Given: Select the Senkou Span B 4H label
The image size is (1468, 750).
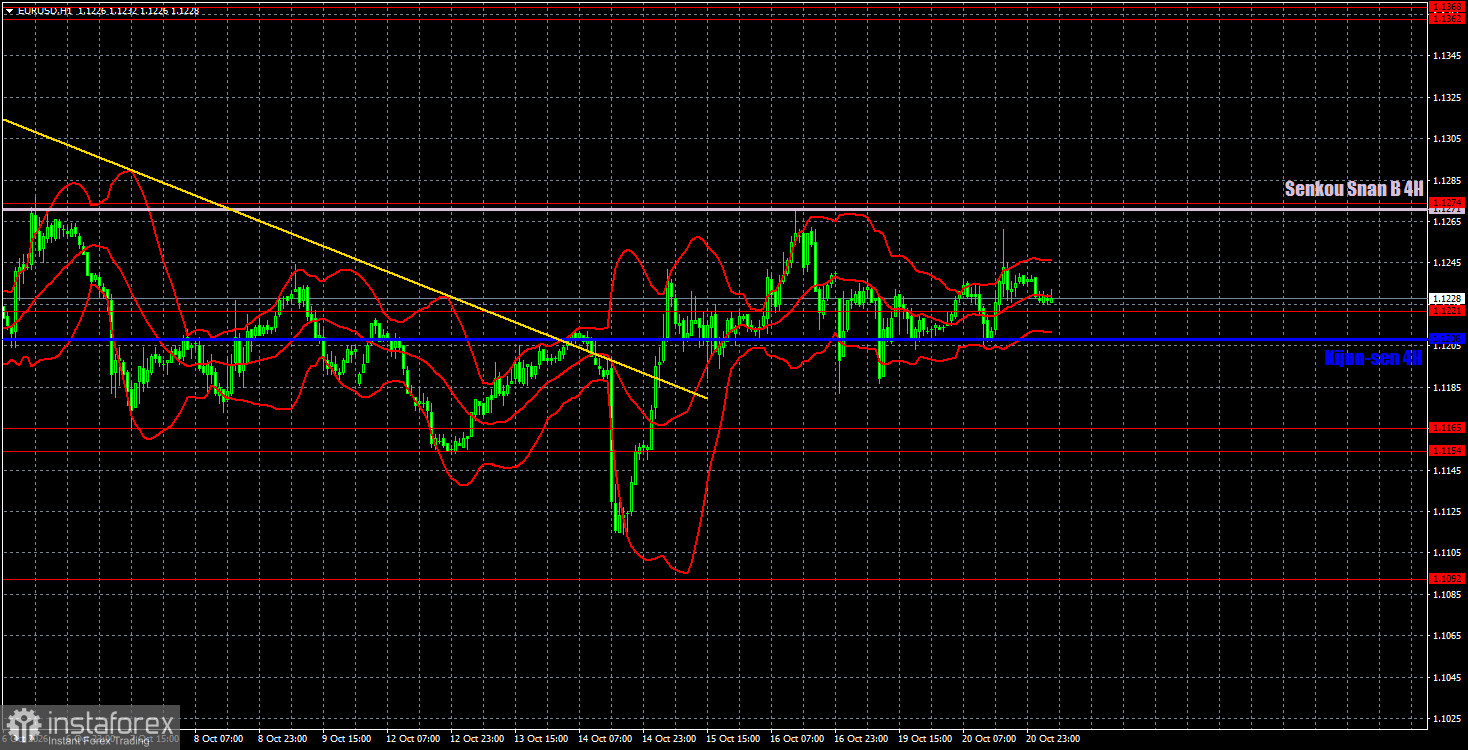Looking at the screenshot, I should (x=1353, y=188).
